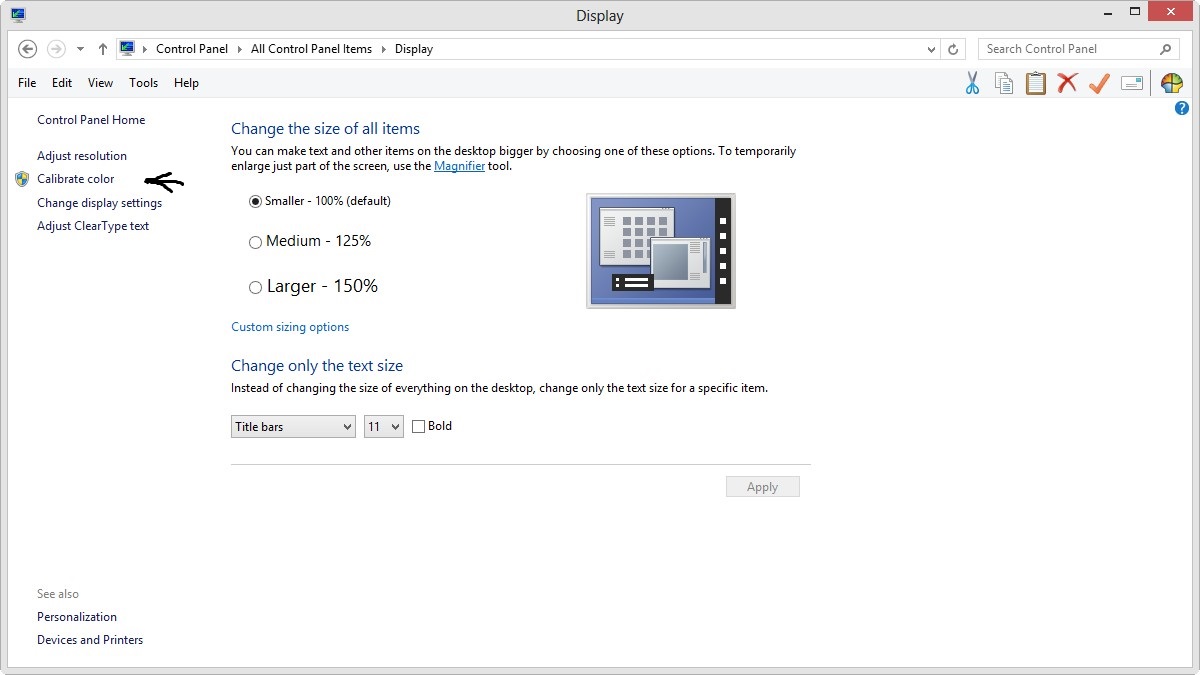Open the Help menu
This screenshot has width=1200, height=675.
[187, 83]
